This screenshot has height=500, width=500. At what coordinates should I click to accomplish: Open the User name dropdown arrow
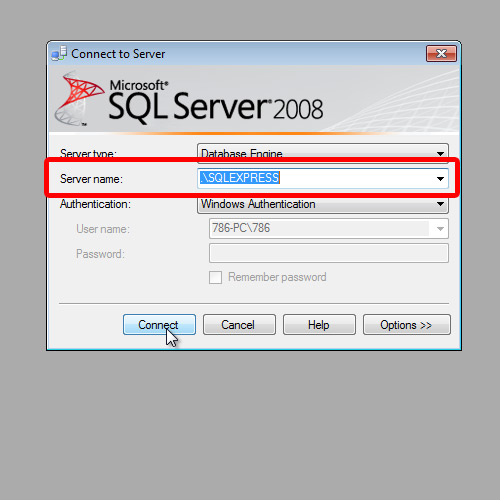[440, 229]
